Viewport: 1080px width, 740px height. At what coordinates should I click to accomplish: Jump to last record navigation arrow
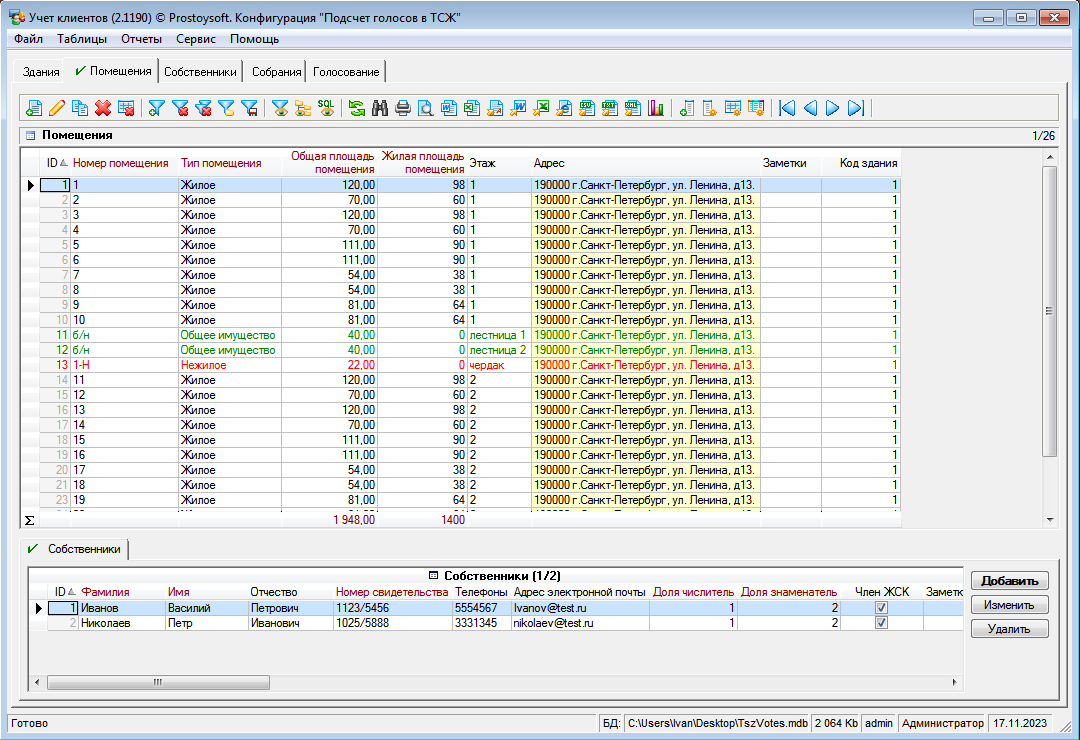coord(856,108)
